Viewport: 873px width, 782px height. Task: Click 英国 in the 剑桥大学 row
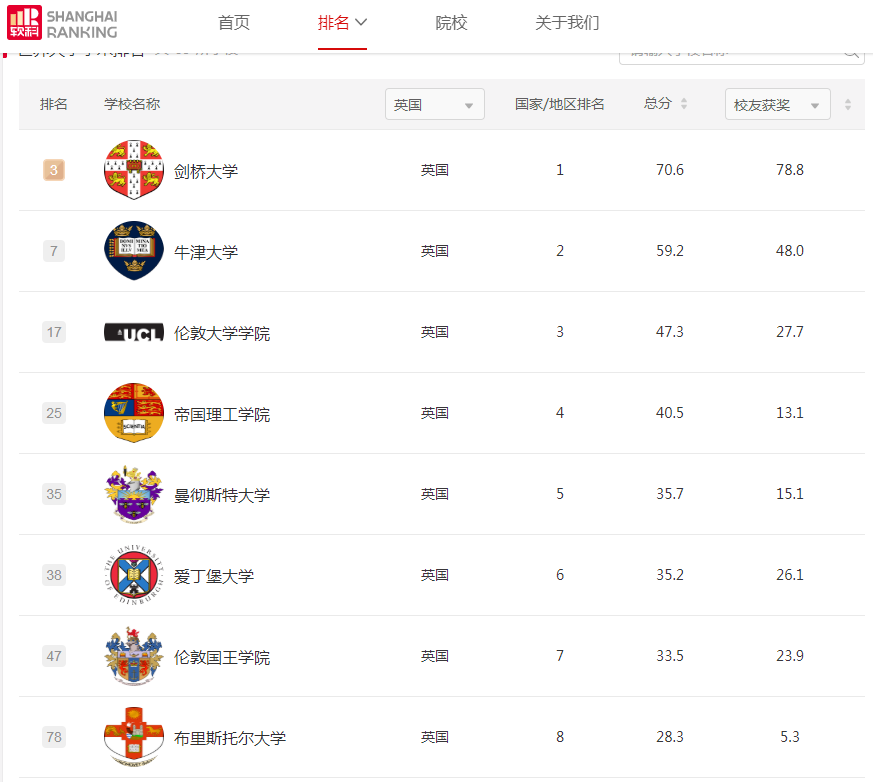(435, 170)
